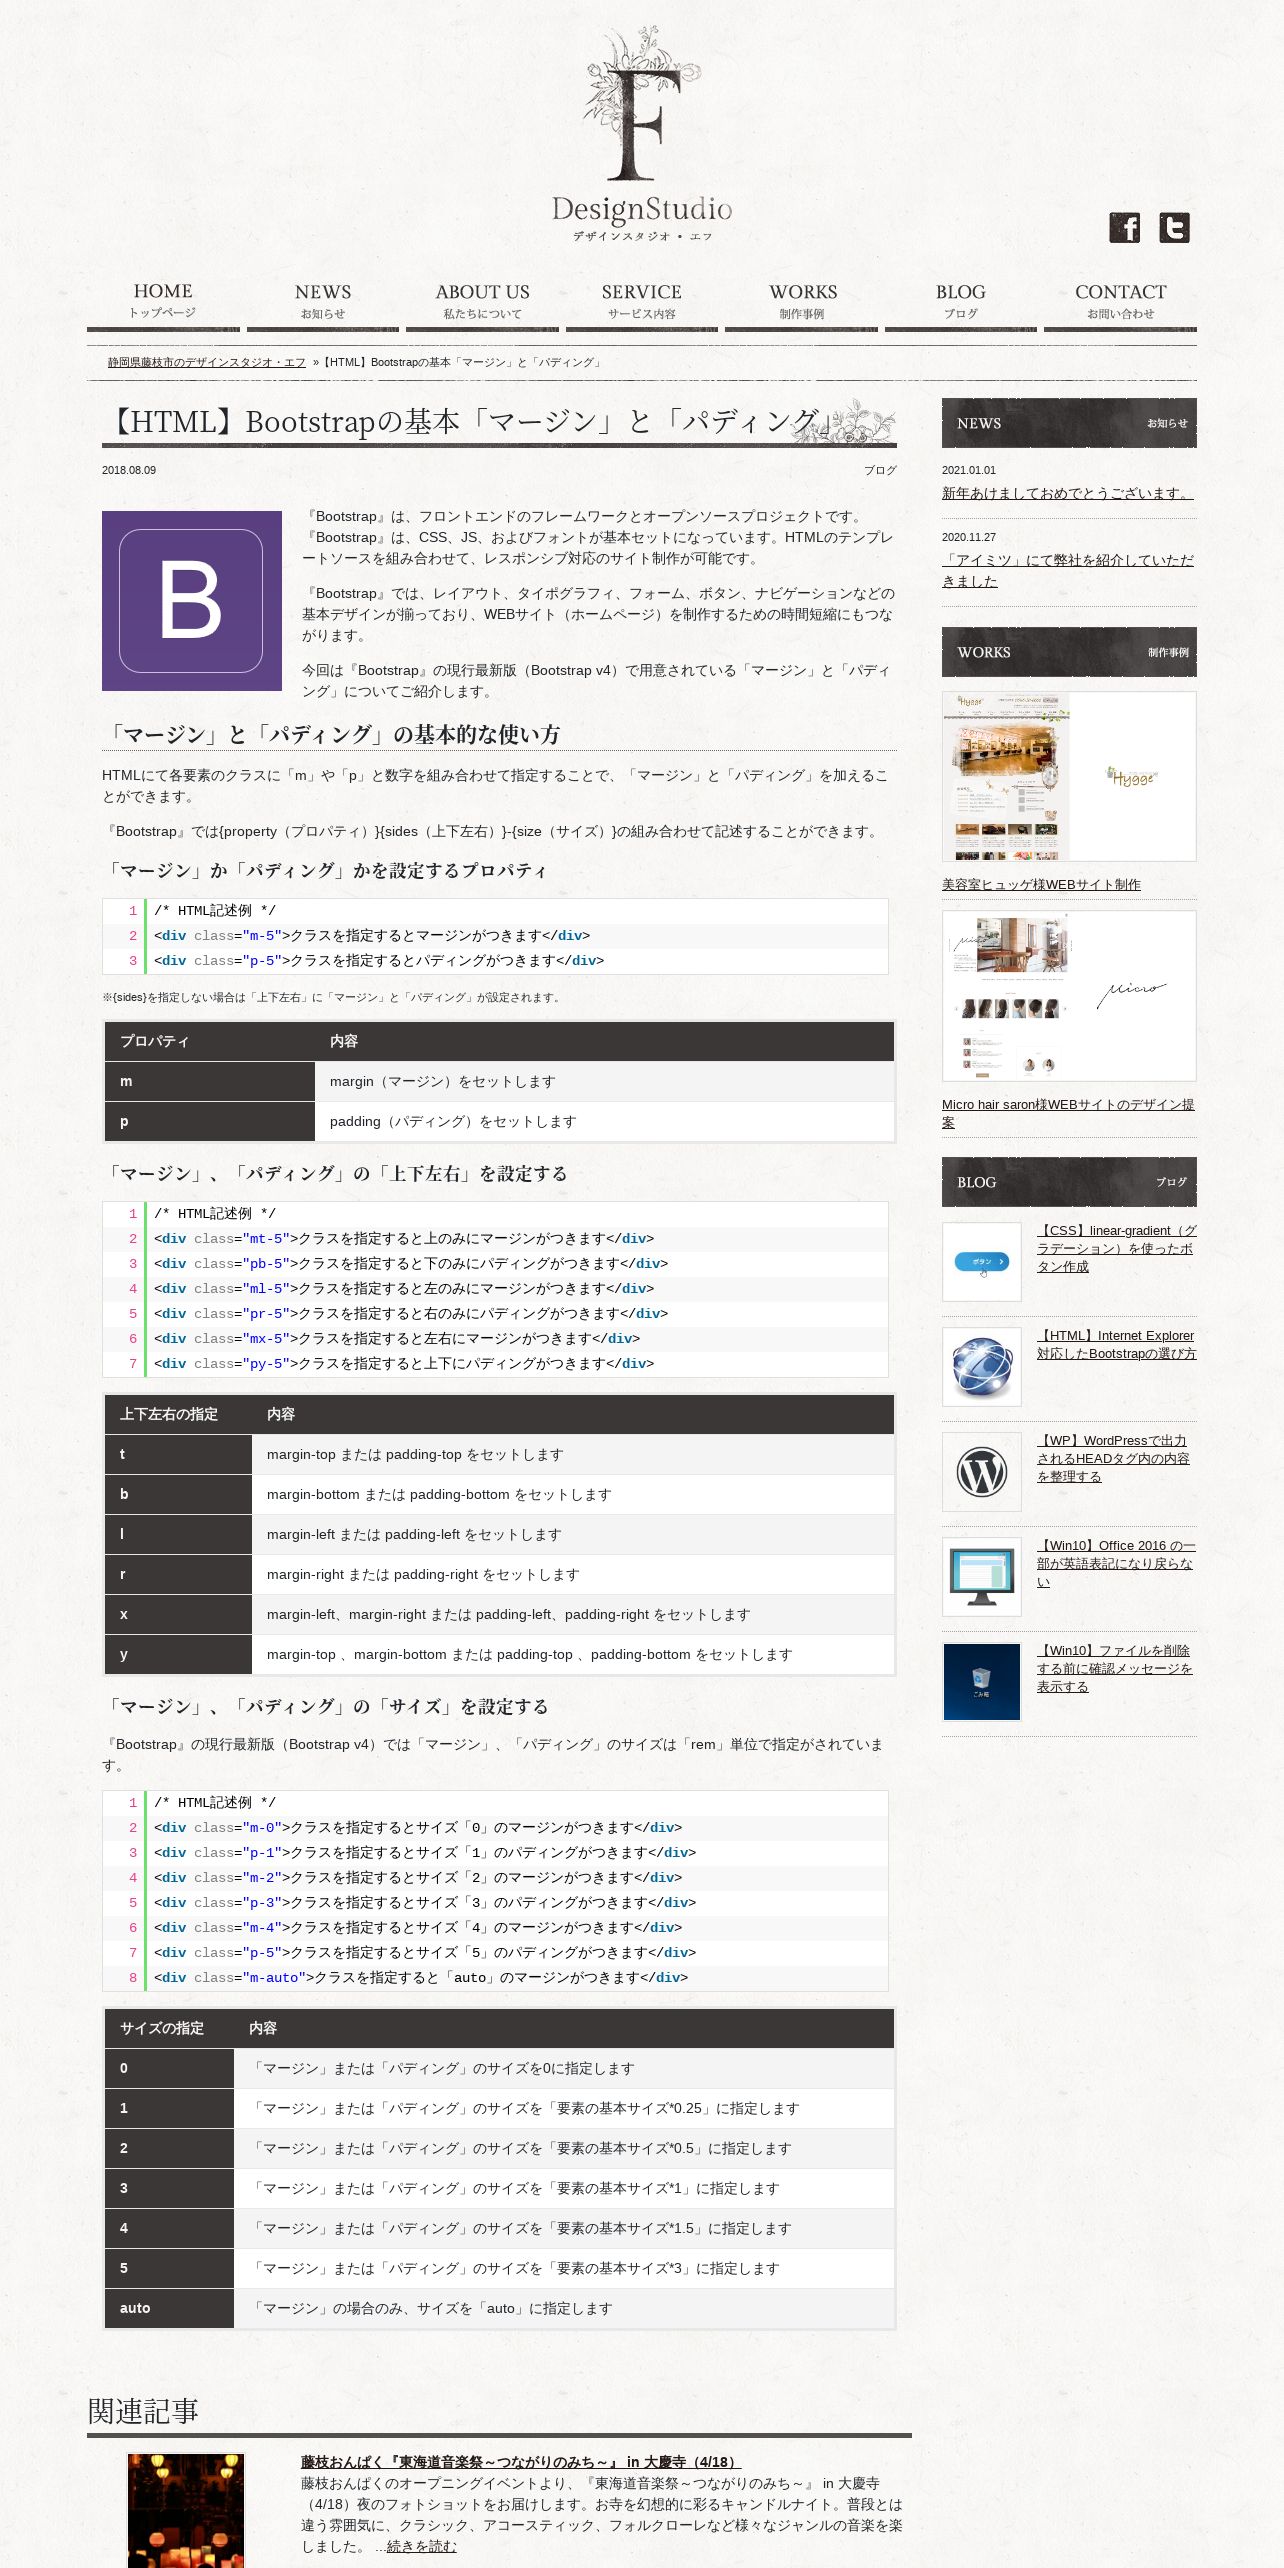
Task: Open the Facebook icon link
Action: click(x=1124, y=228)
